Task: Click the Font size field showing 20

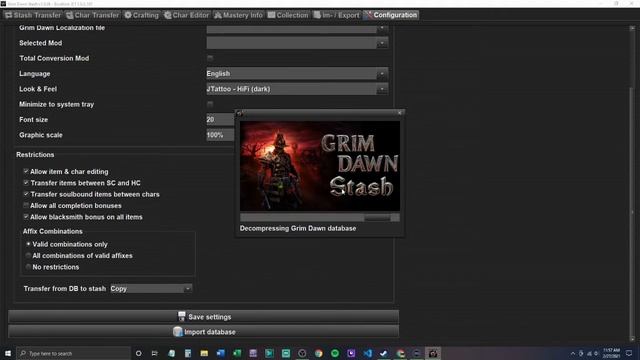Action: click(220, 120)
